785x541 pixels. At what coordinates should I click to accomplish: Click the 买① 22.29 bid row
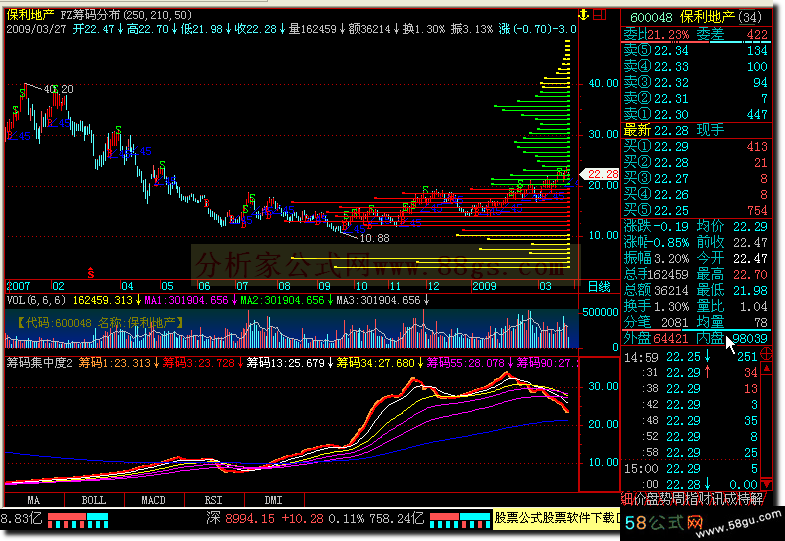(696, 147)
